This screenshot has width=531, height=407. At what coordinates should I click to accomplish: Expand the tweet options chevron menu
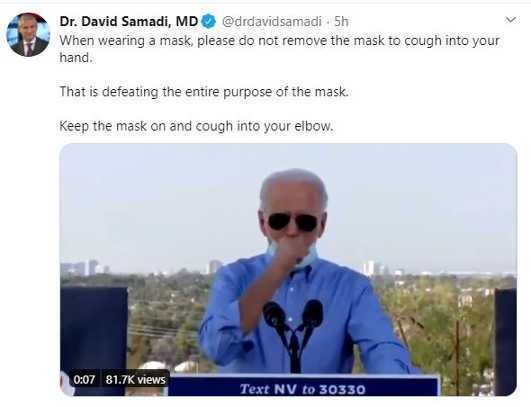(x=510, y=20)
